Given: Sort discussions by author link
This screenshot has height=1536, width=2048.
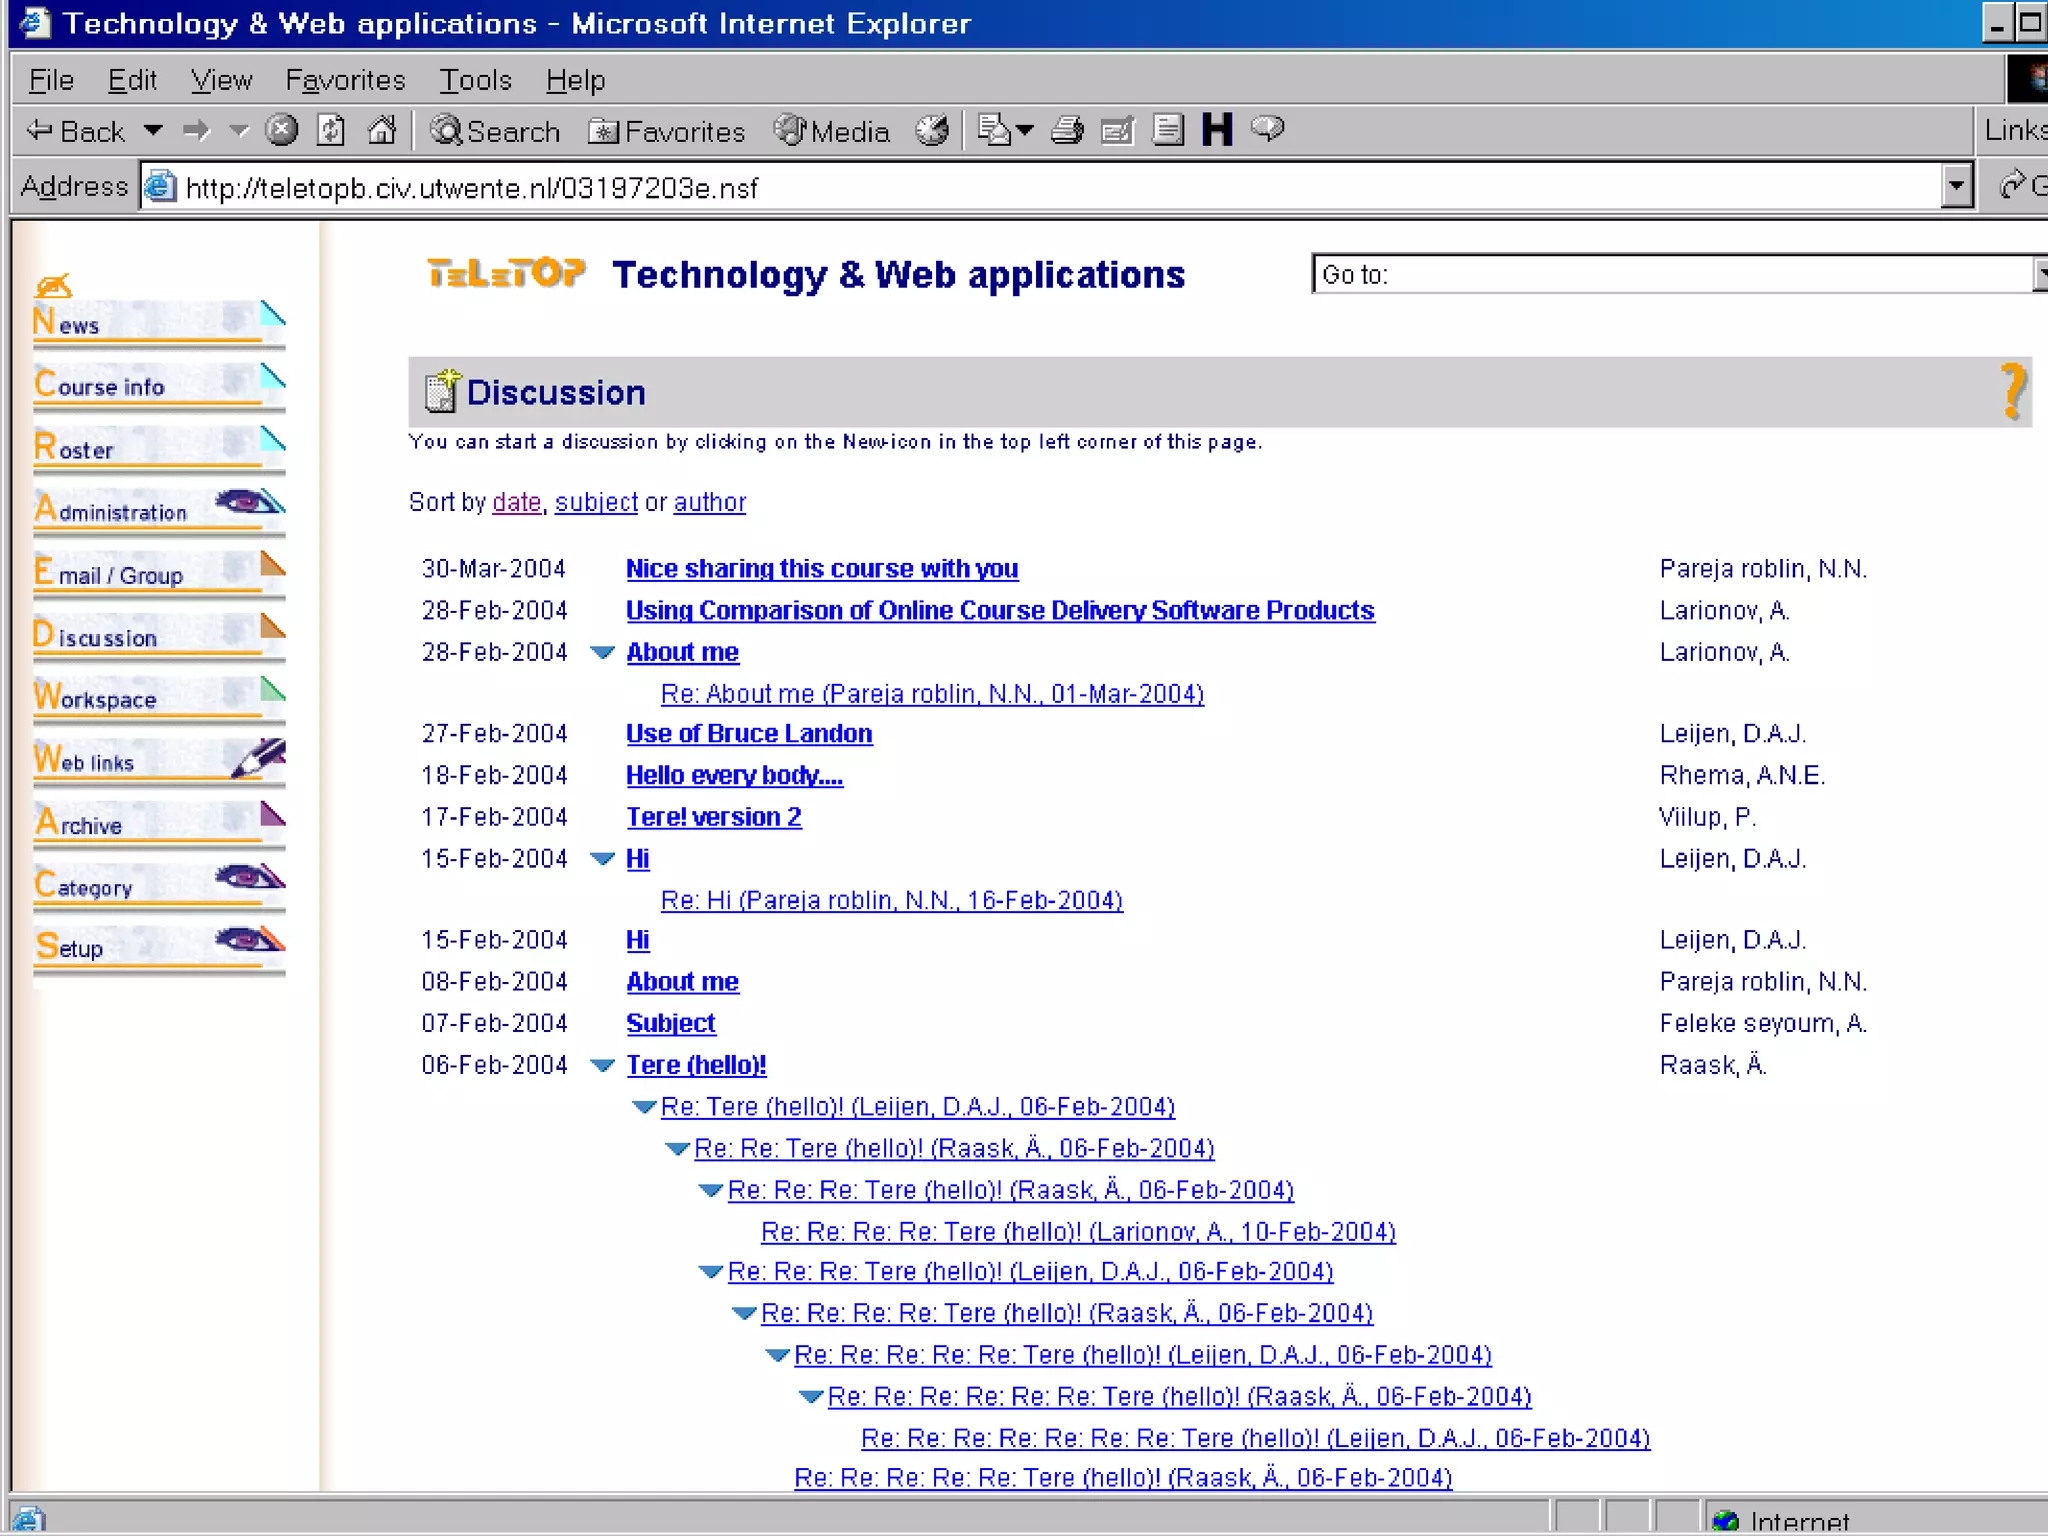Looking at the screenshot, I should 709,502.
